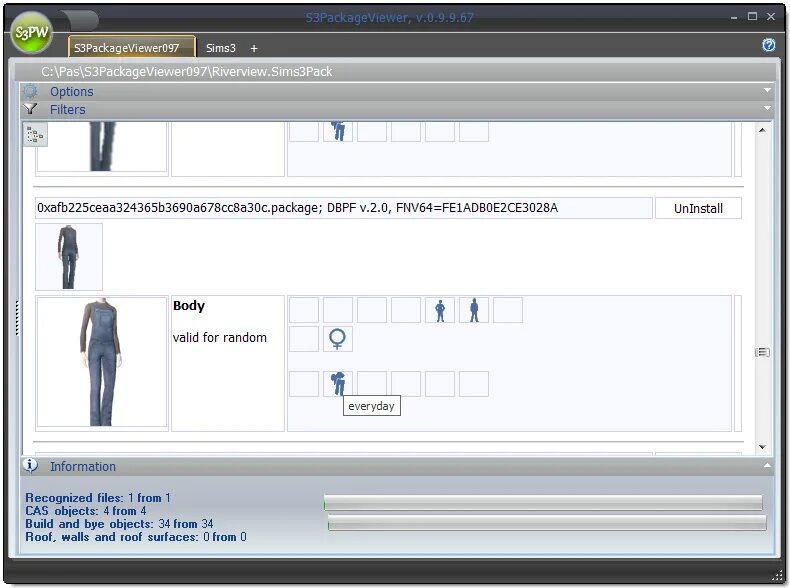The width and height of the screenshot is (790, 588).
Task: Click the 'valid for random' text
Action: point(220,337)
